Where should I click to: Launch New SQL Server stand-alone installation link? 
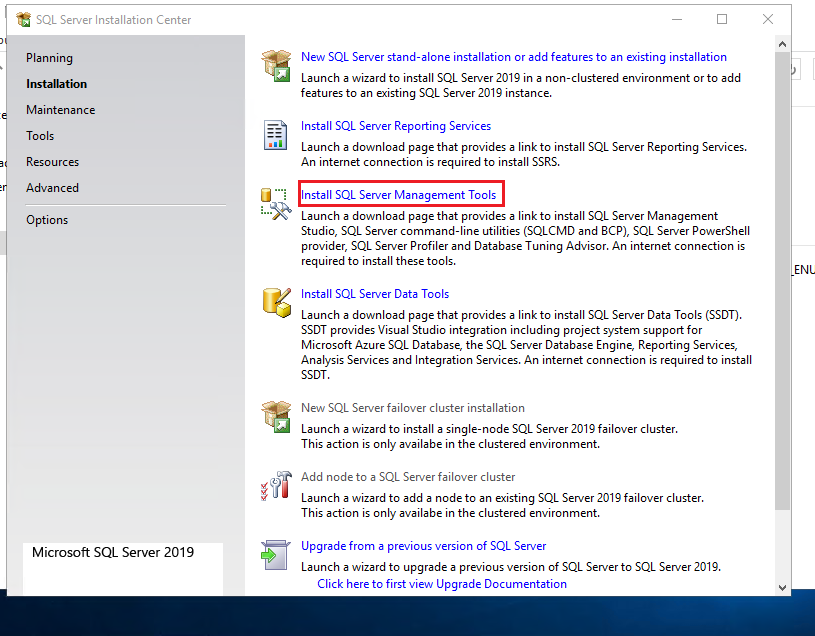(x=514, y=57)
